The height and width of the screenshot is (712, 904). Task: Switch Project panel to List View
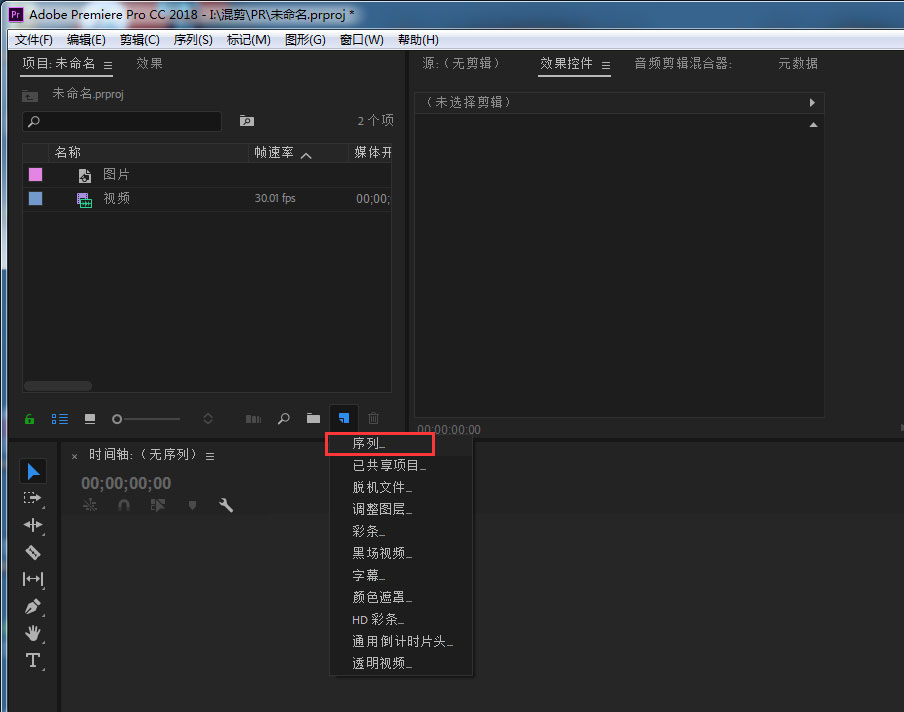[60, 419]
